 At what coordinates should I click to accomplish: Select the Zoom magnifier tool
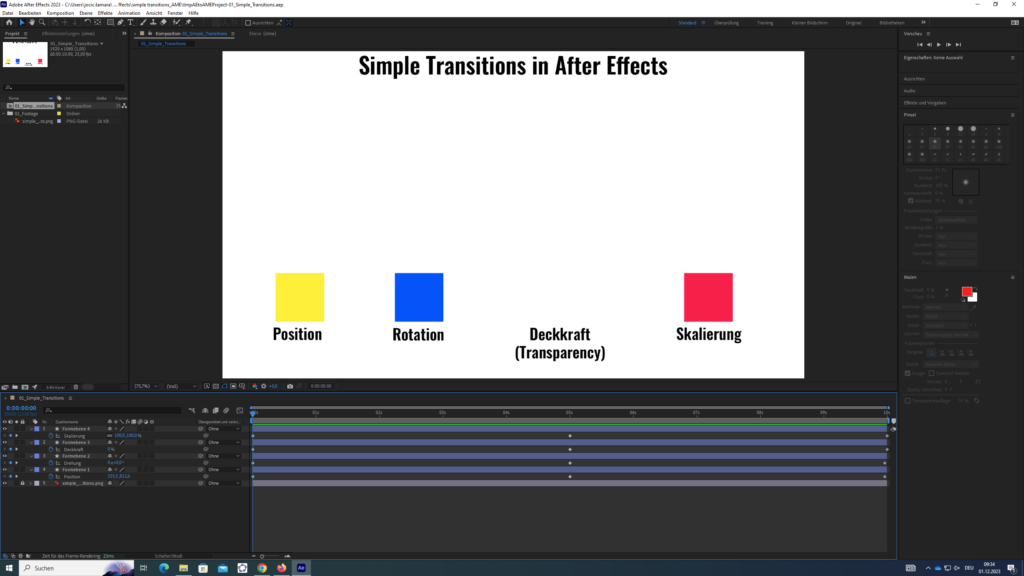click(42, 22)
